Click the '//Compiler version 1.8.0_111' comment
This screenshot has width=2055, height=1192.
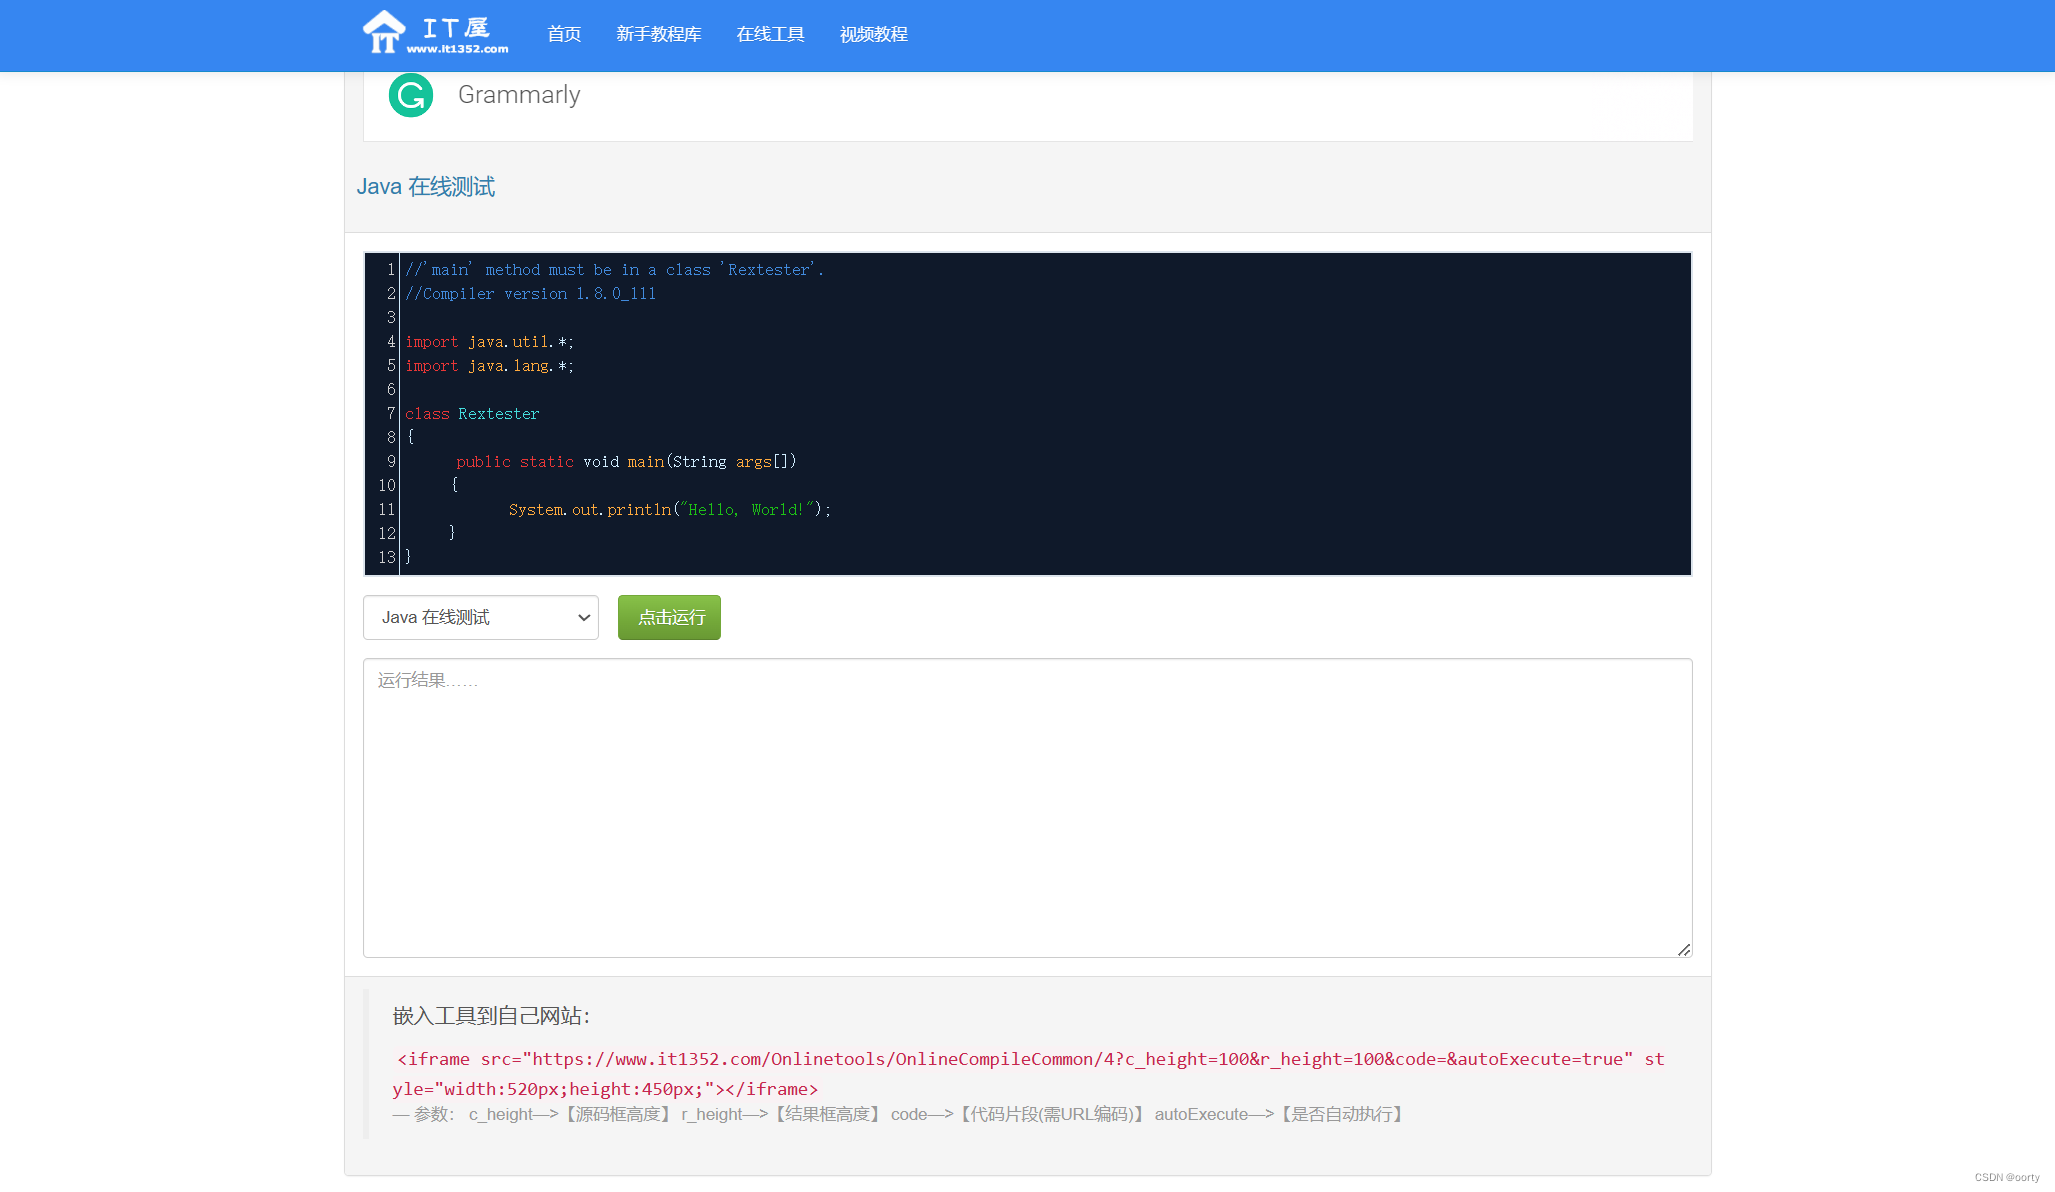click(531, 294)
